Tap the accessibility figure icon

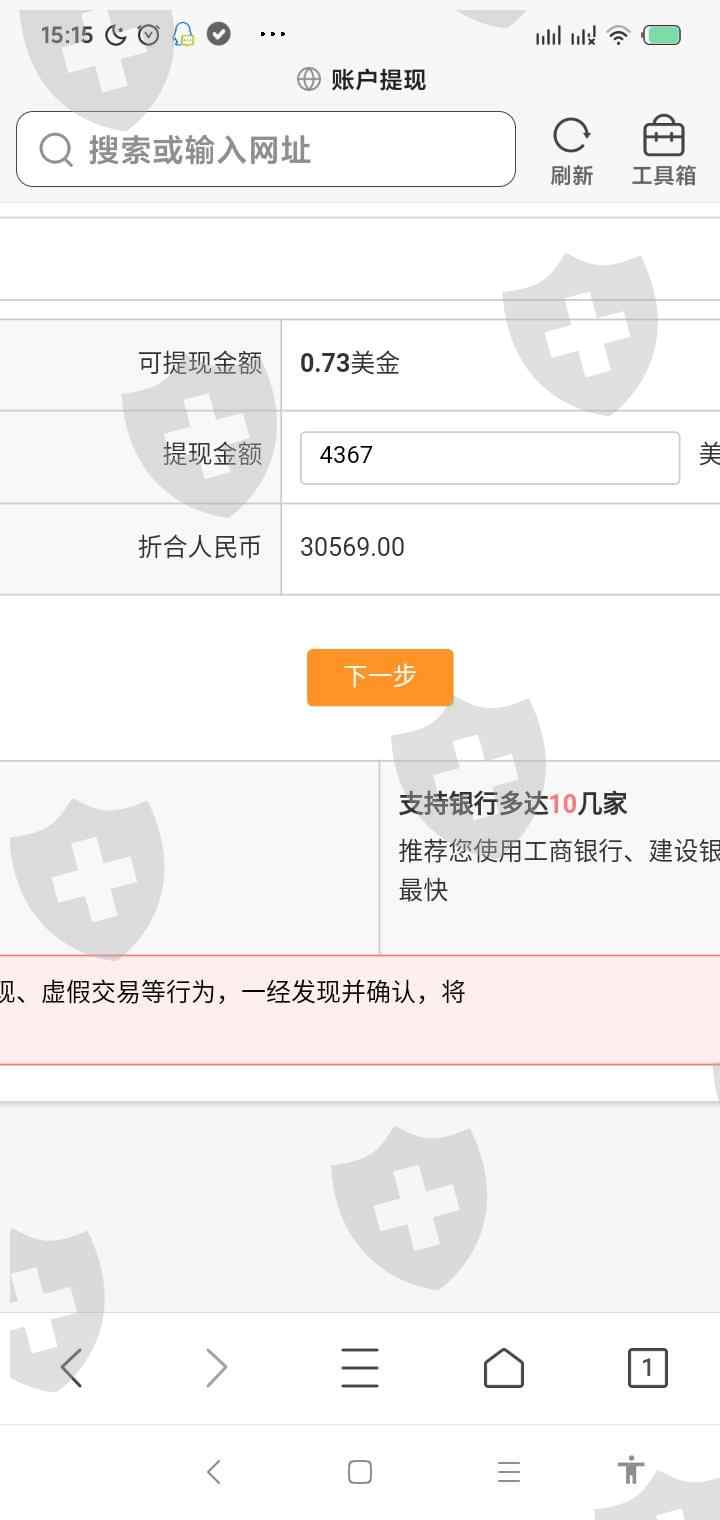631,1470
